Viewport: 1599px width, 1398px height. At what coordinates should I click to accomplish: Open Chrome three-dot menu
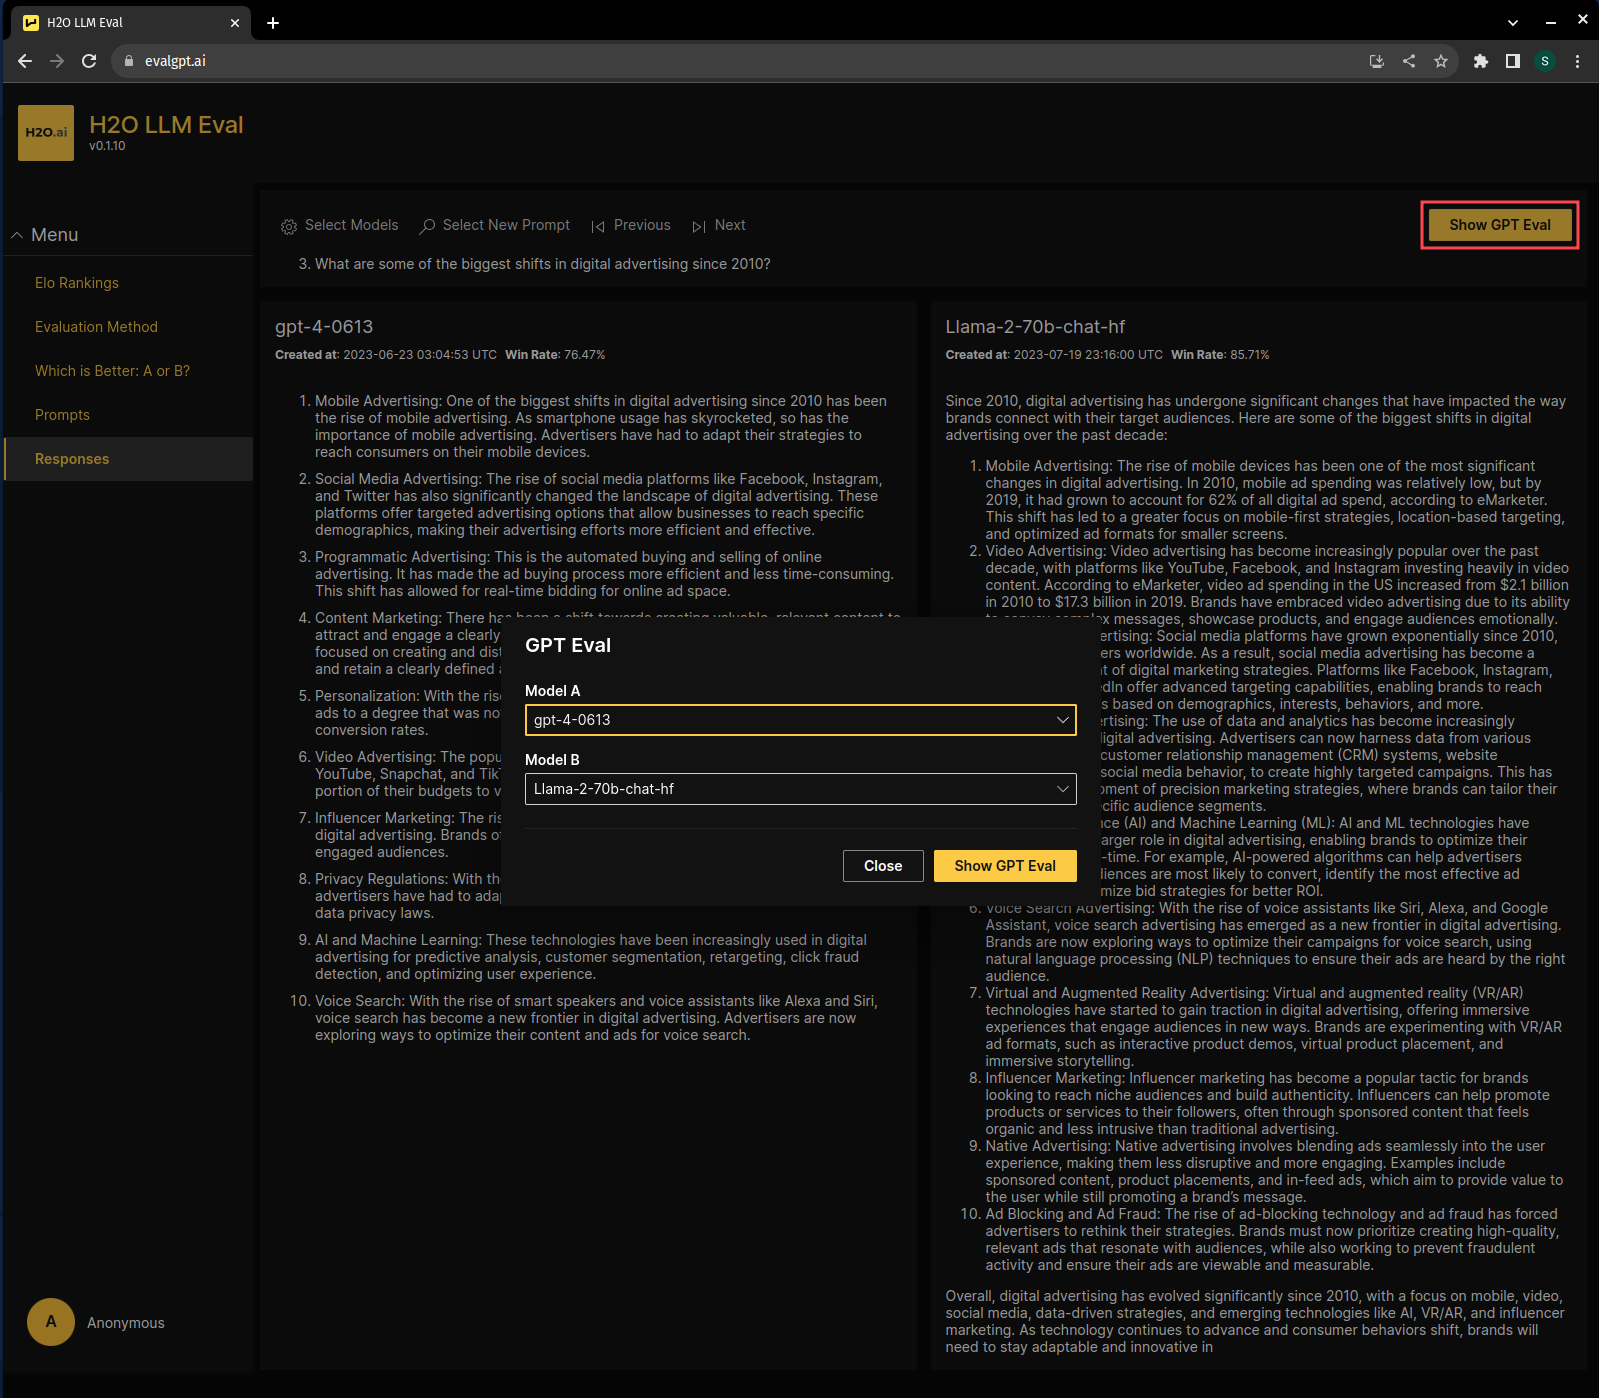[x=1577, y=61]
